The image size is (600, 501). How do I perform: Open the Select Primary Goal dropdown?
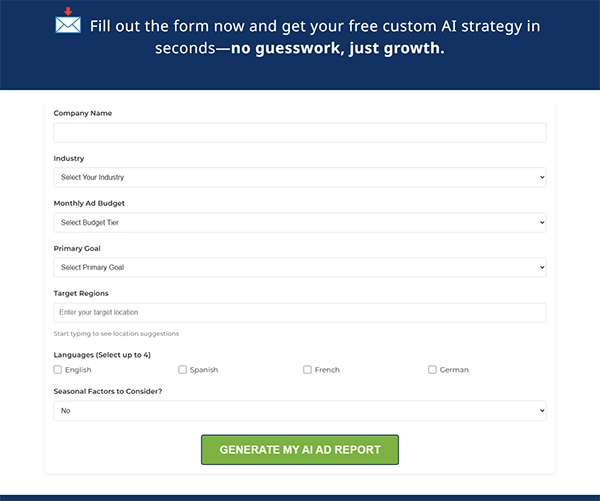300,267
